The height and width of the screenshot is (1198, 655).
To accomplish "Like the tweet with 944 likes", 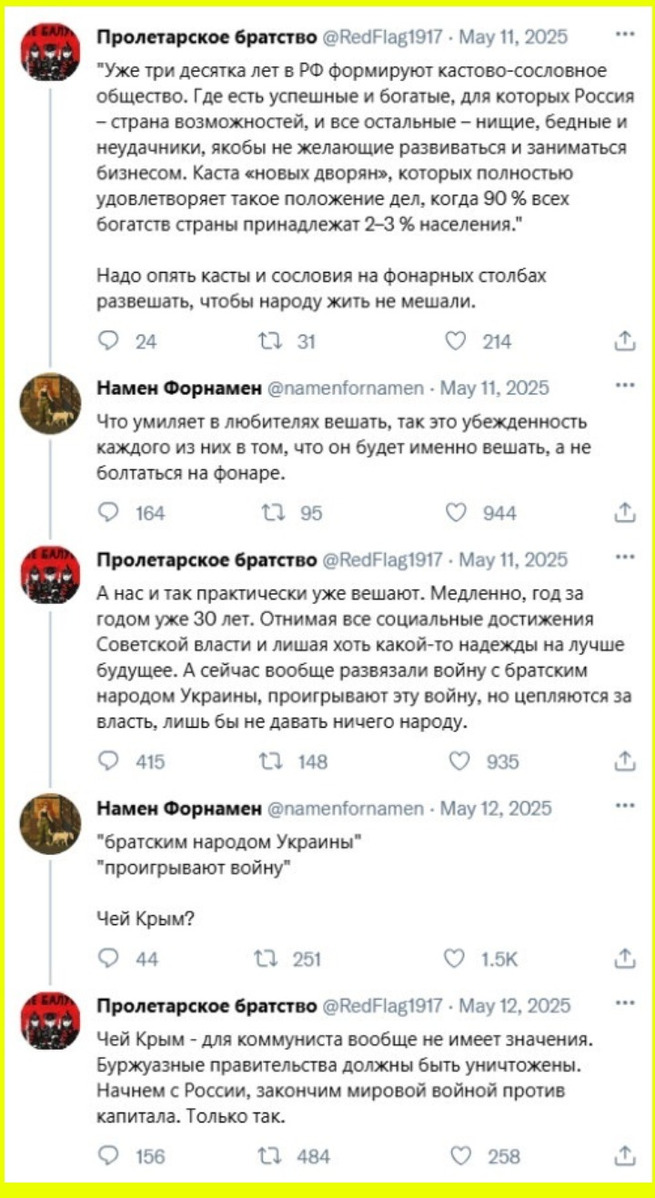I will point(456,512).
